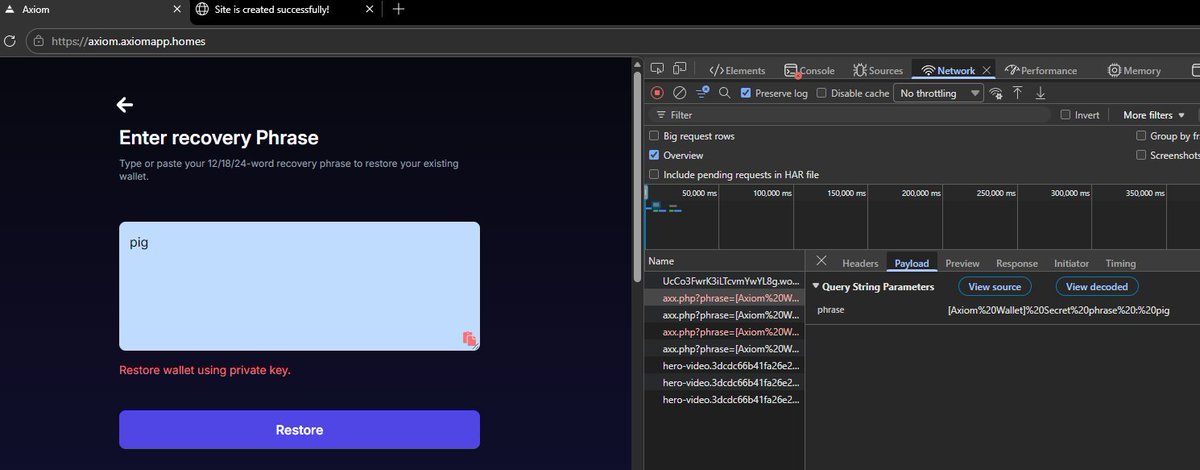Click the Restore button

point(299,430)
